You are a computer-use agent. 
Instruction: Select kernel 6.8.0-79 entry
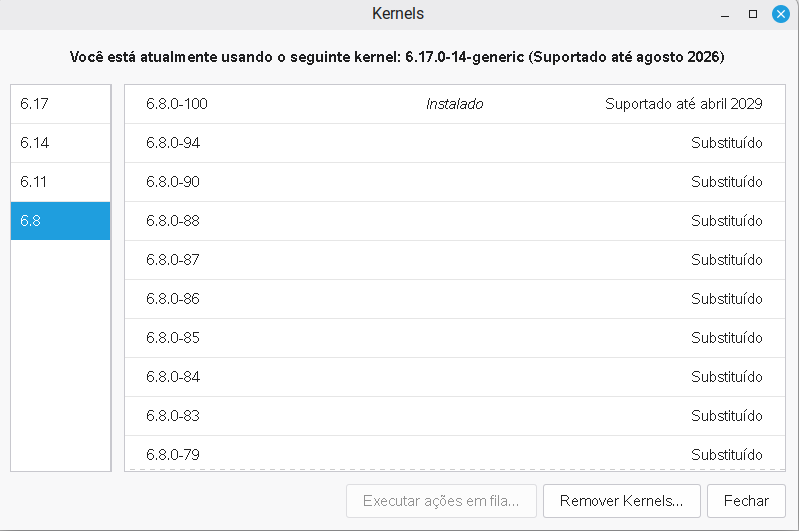454,454
